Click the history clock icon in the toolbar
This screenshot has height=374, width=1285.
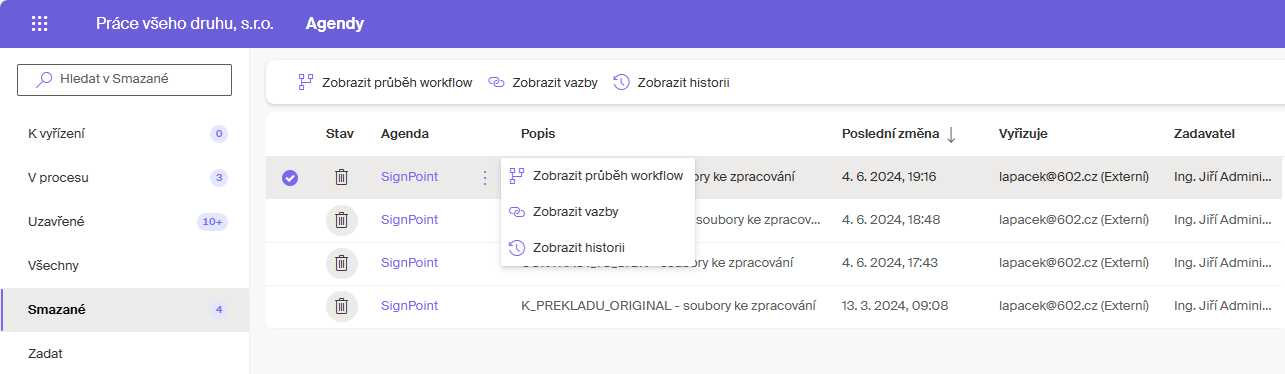[x=621, y=83]
